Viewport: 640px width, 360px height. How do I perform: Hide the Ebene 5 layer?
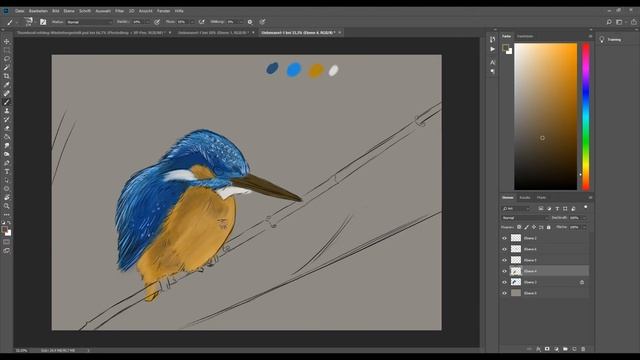click(504, 260)
